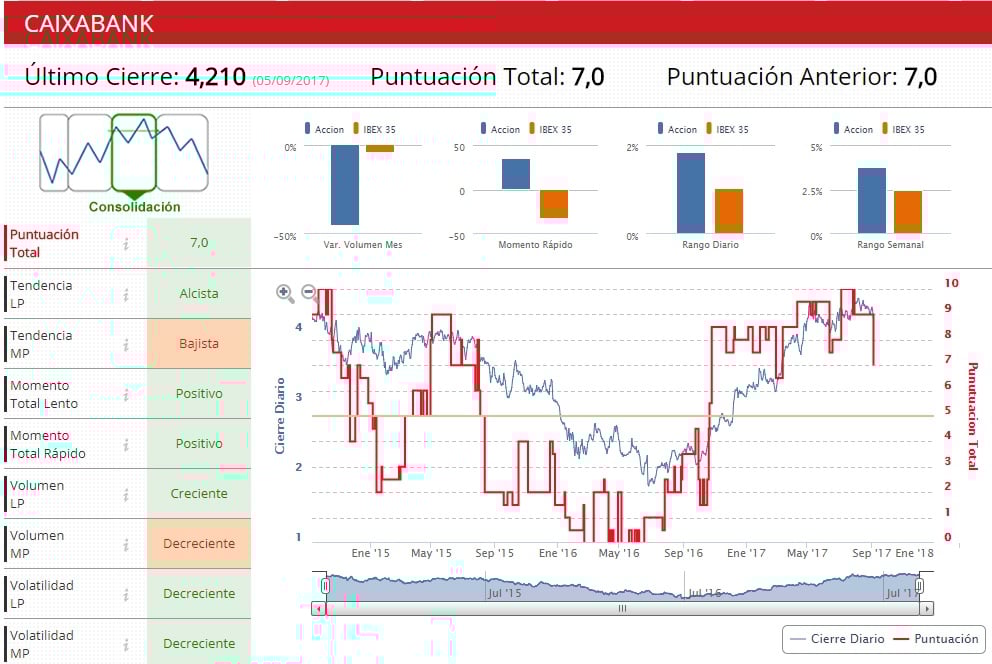
Task: Click the blue Accion bar in Var. Volumen Mes
Action: [x=345, y=185]
